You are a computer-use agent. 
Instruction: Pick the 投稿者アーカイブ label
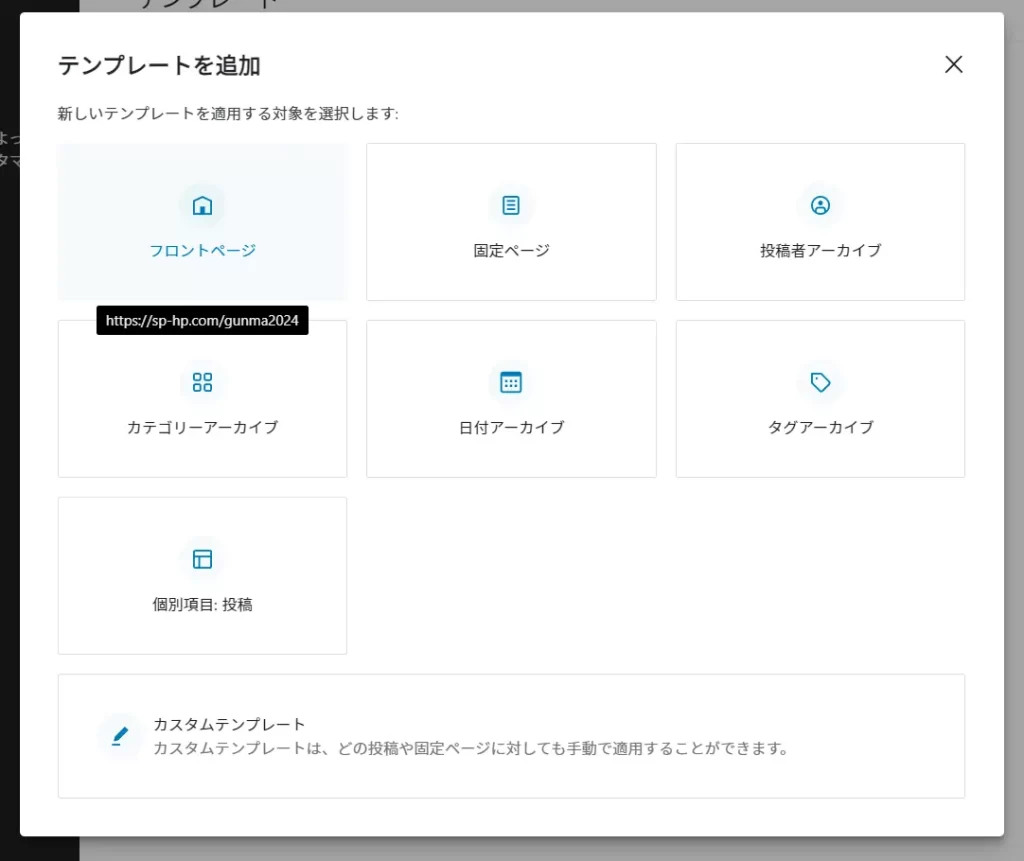tap(820, 250)
